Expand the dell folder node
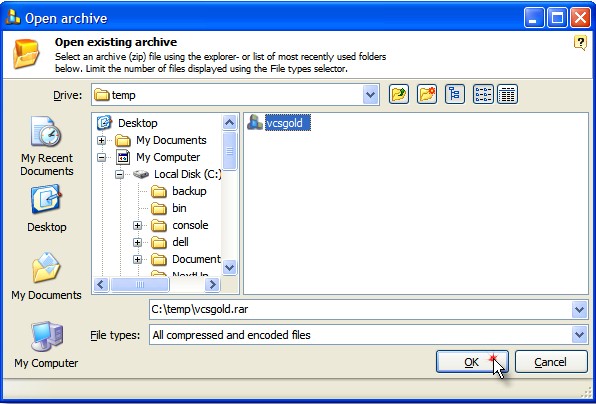This screenshot has height=404, width=596. [x=137, y=242]
